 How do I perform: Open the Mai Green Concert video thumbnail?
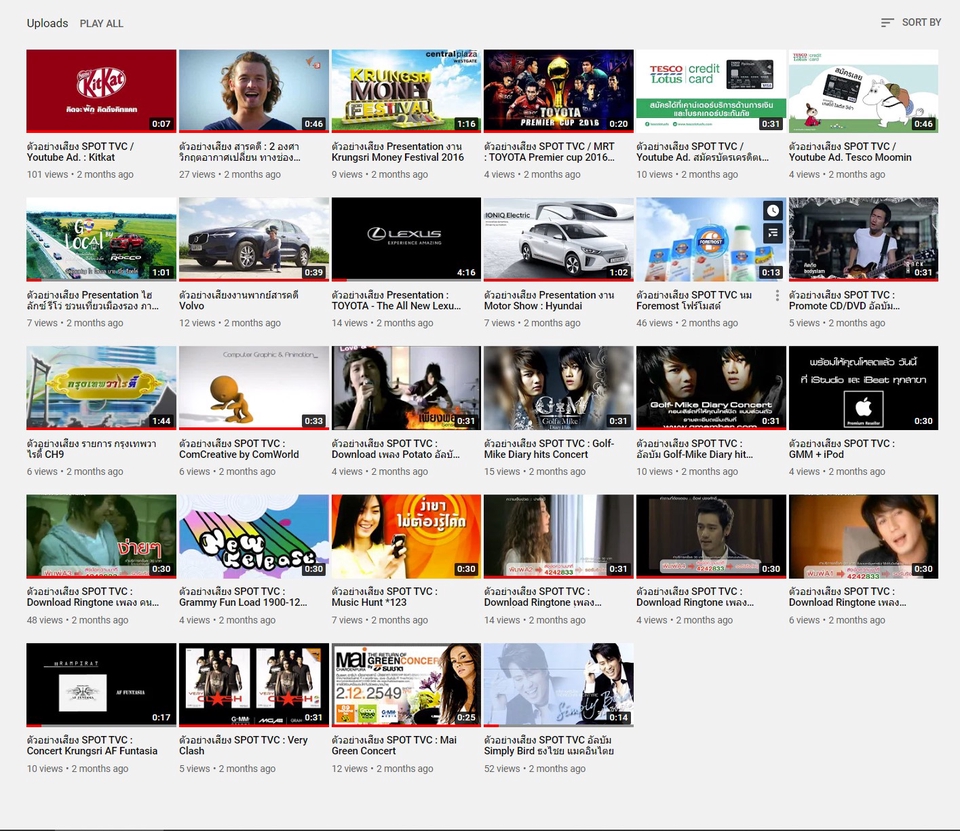pyautogui.click(x=404, y=684)
